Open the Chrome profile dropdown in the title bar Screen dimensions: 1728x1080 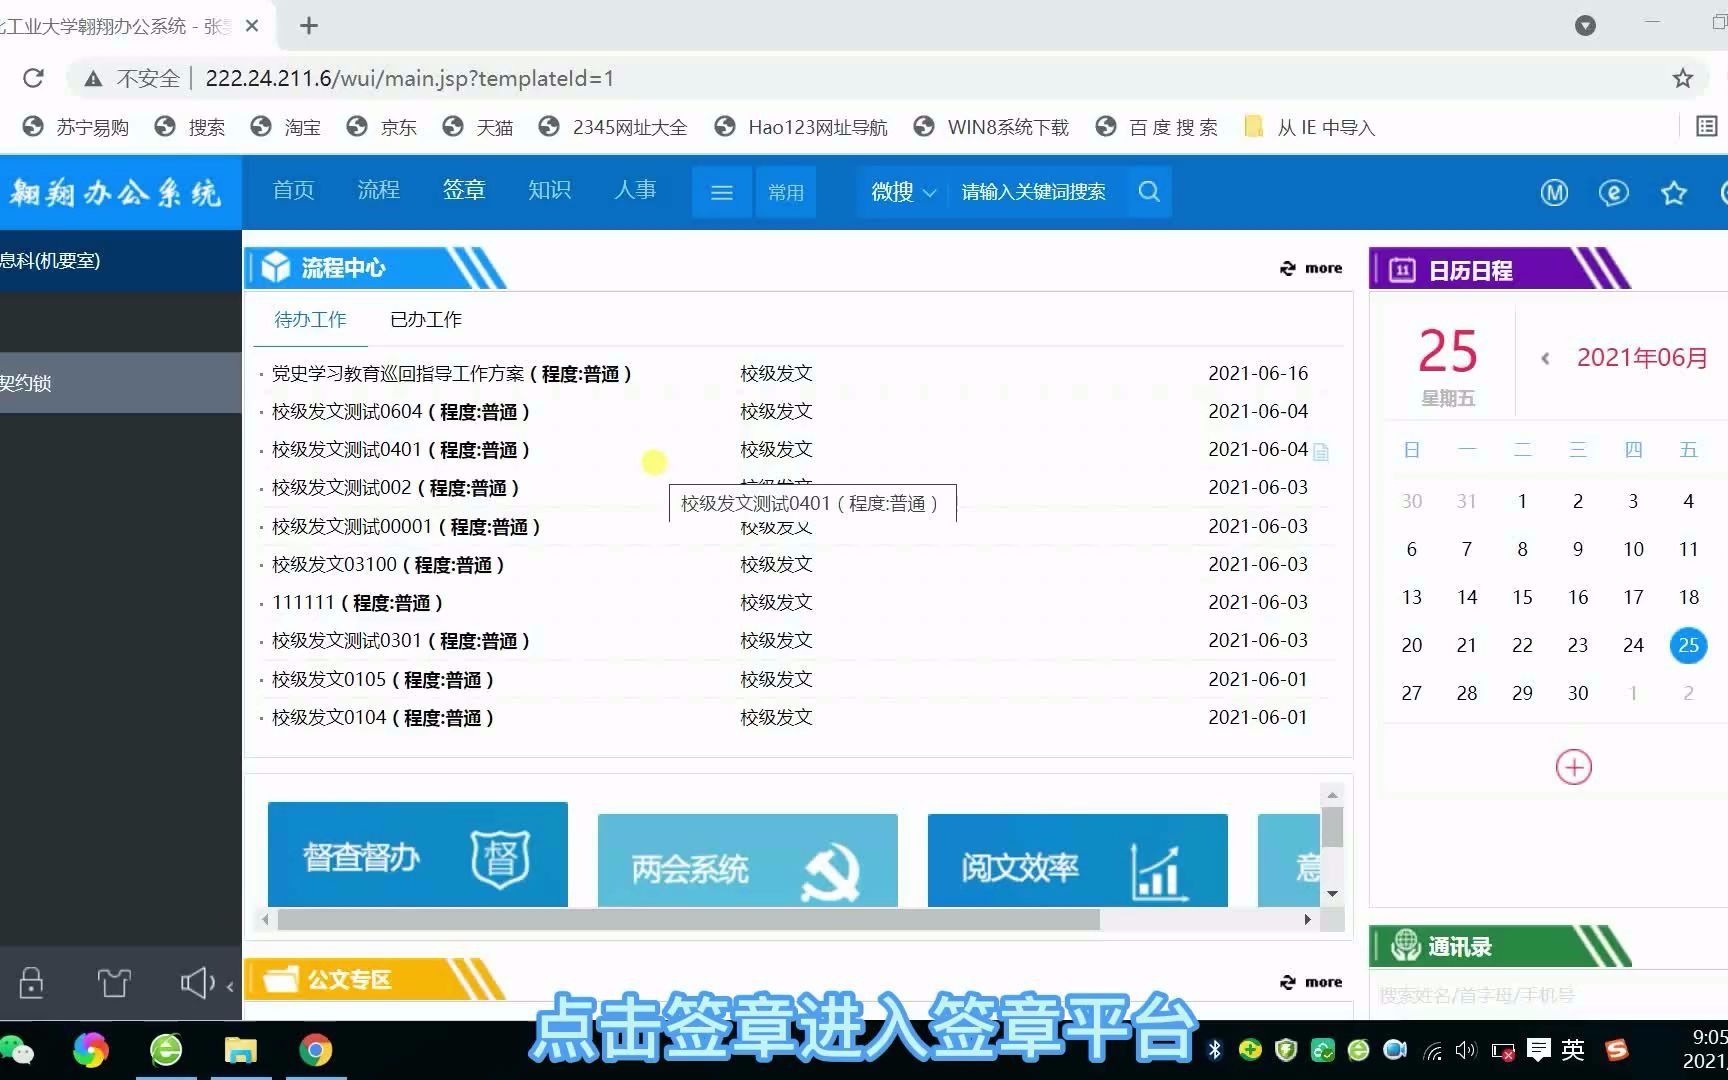[1585, 25]
